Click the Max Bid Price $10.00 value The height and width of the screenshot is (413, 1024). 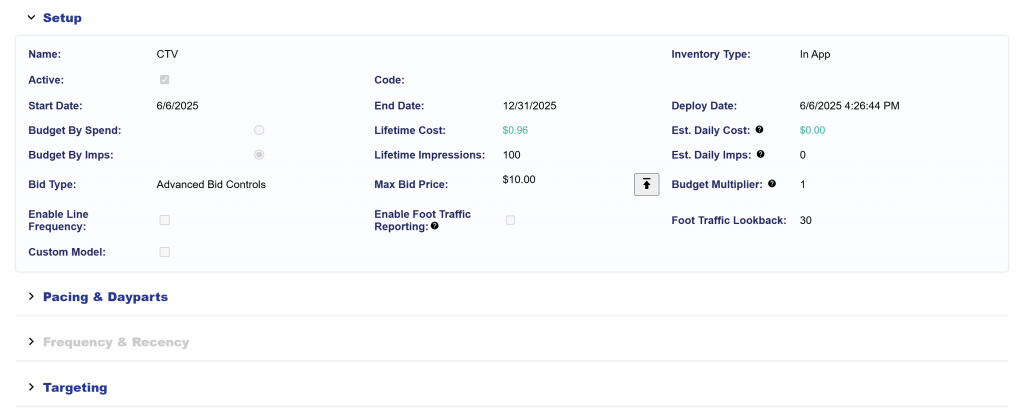pyautogui.click(x=519, y=180)
